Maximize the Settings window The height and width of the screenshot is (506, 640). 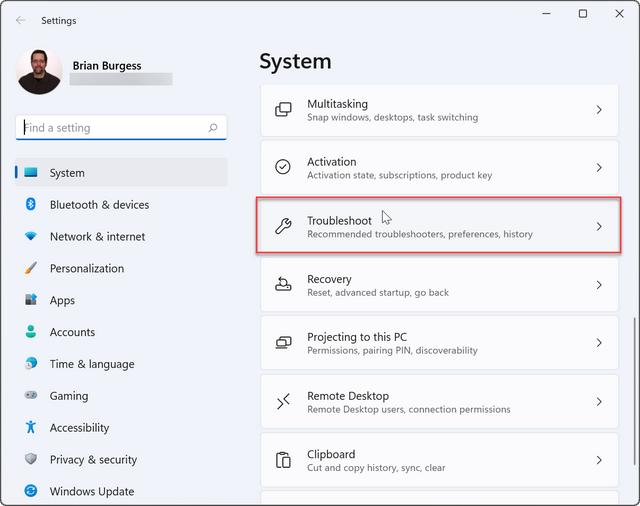pyautogui.click(x=583, y=14)
